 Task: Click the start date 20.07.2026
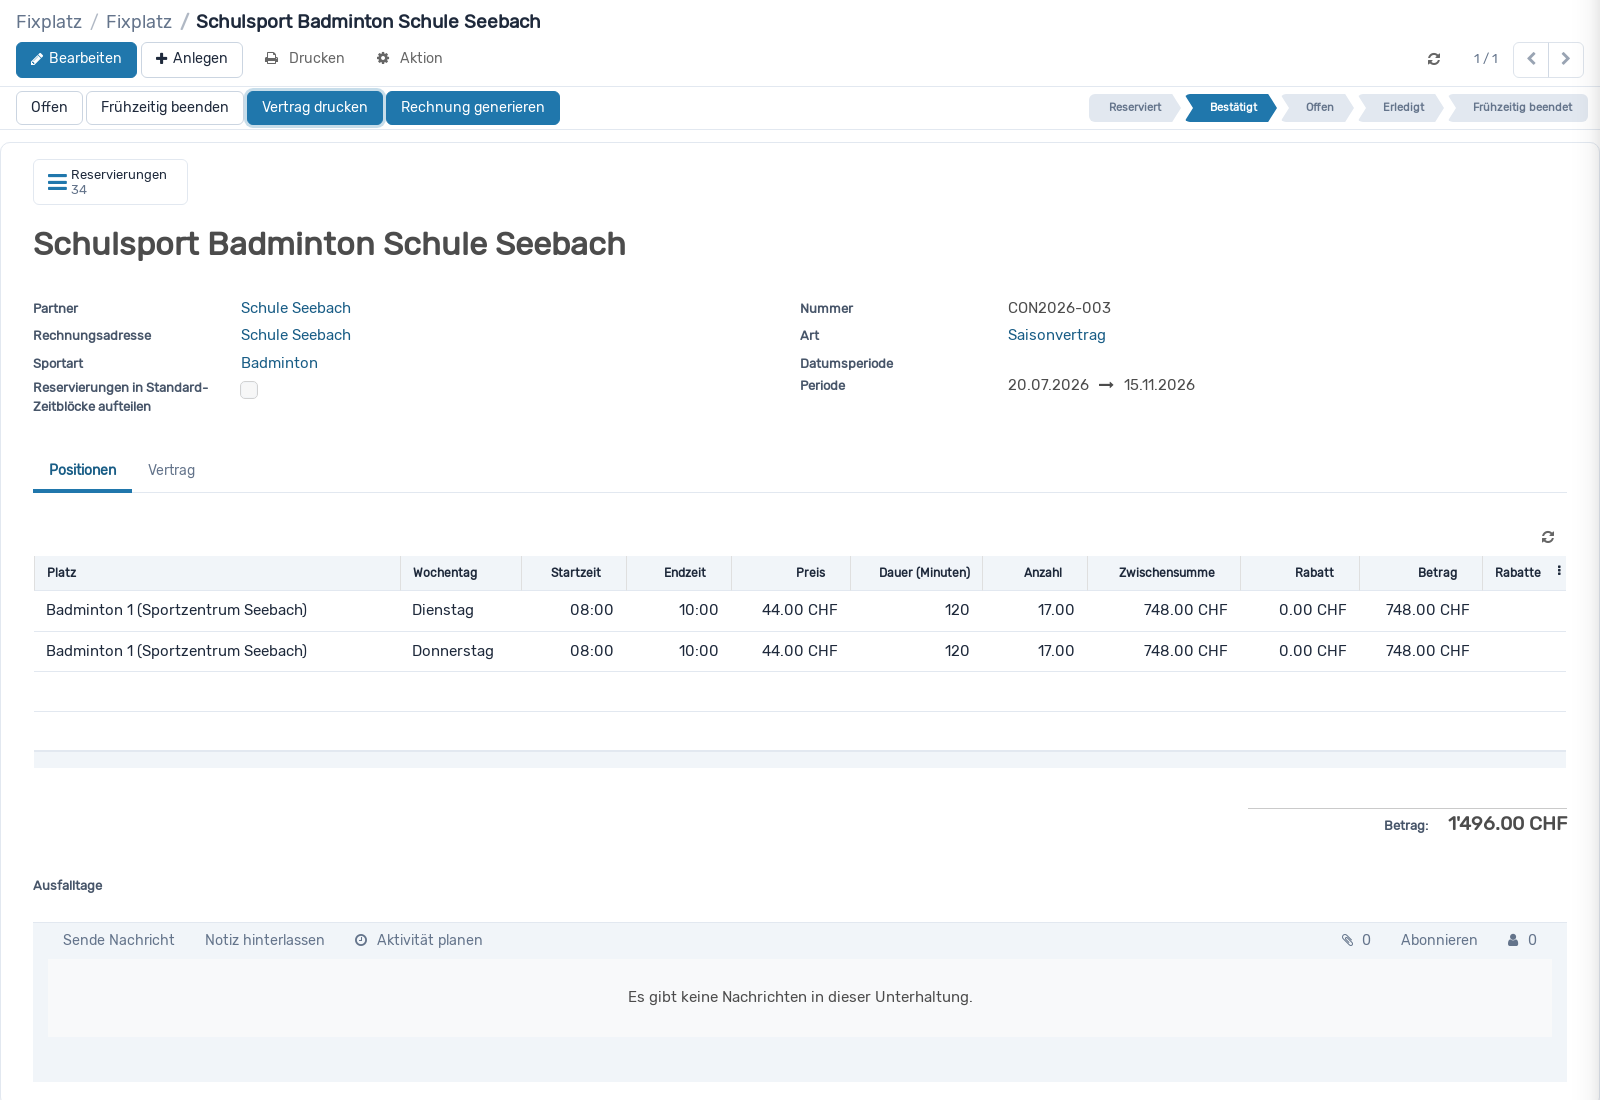click(x=1048, y=385)
